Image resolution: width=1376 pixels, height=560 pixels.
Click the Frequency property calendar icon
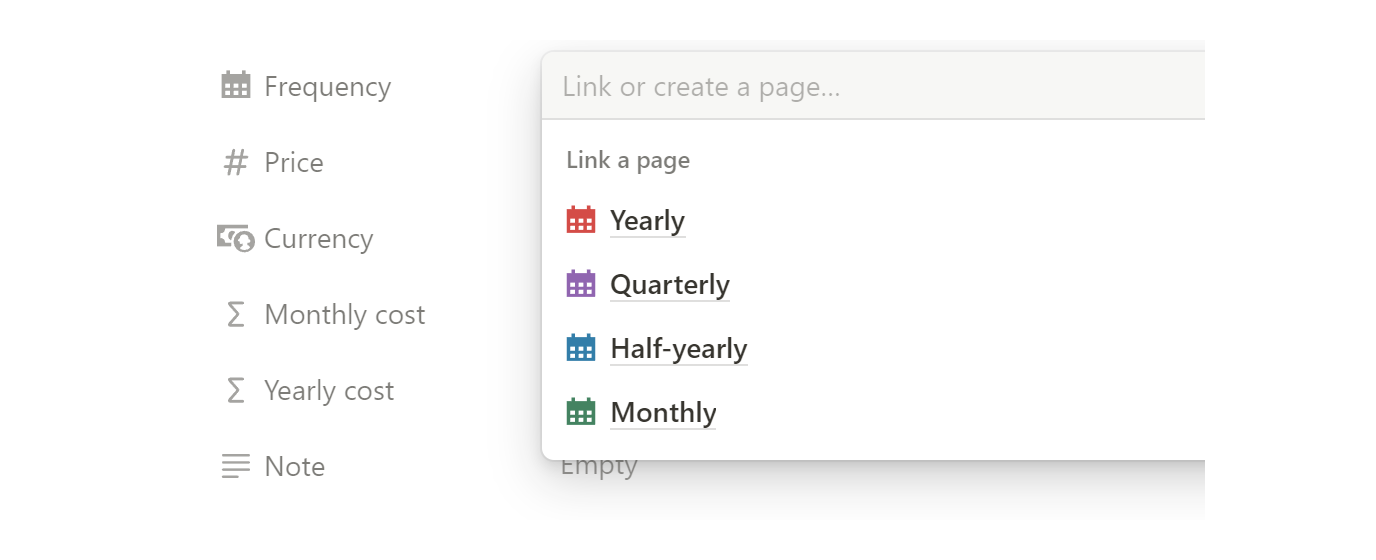point(235,86)
